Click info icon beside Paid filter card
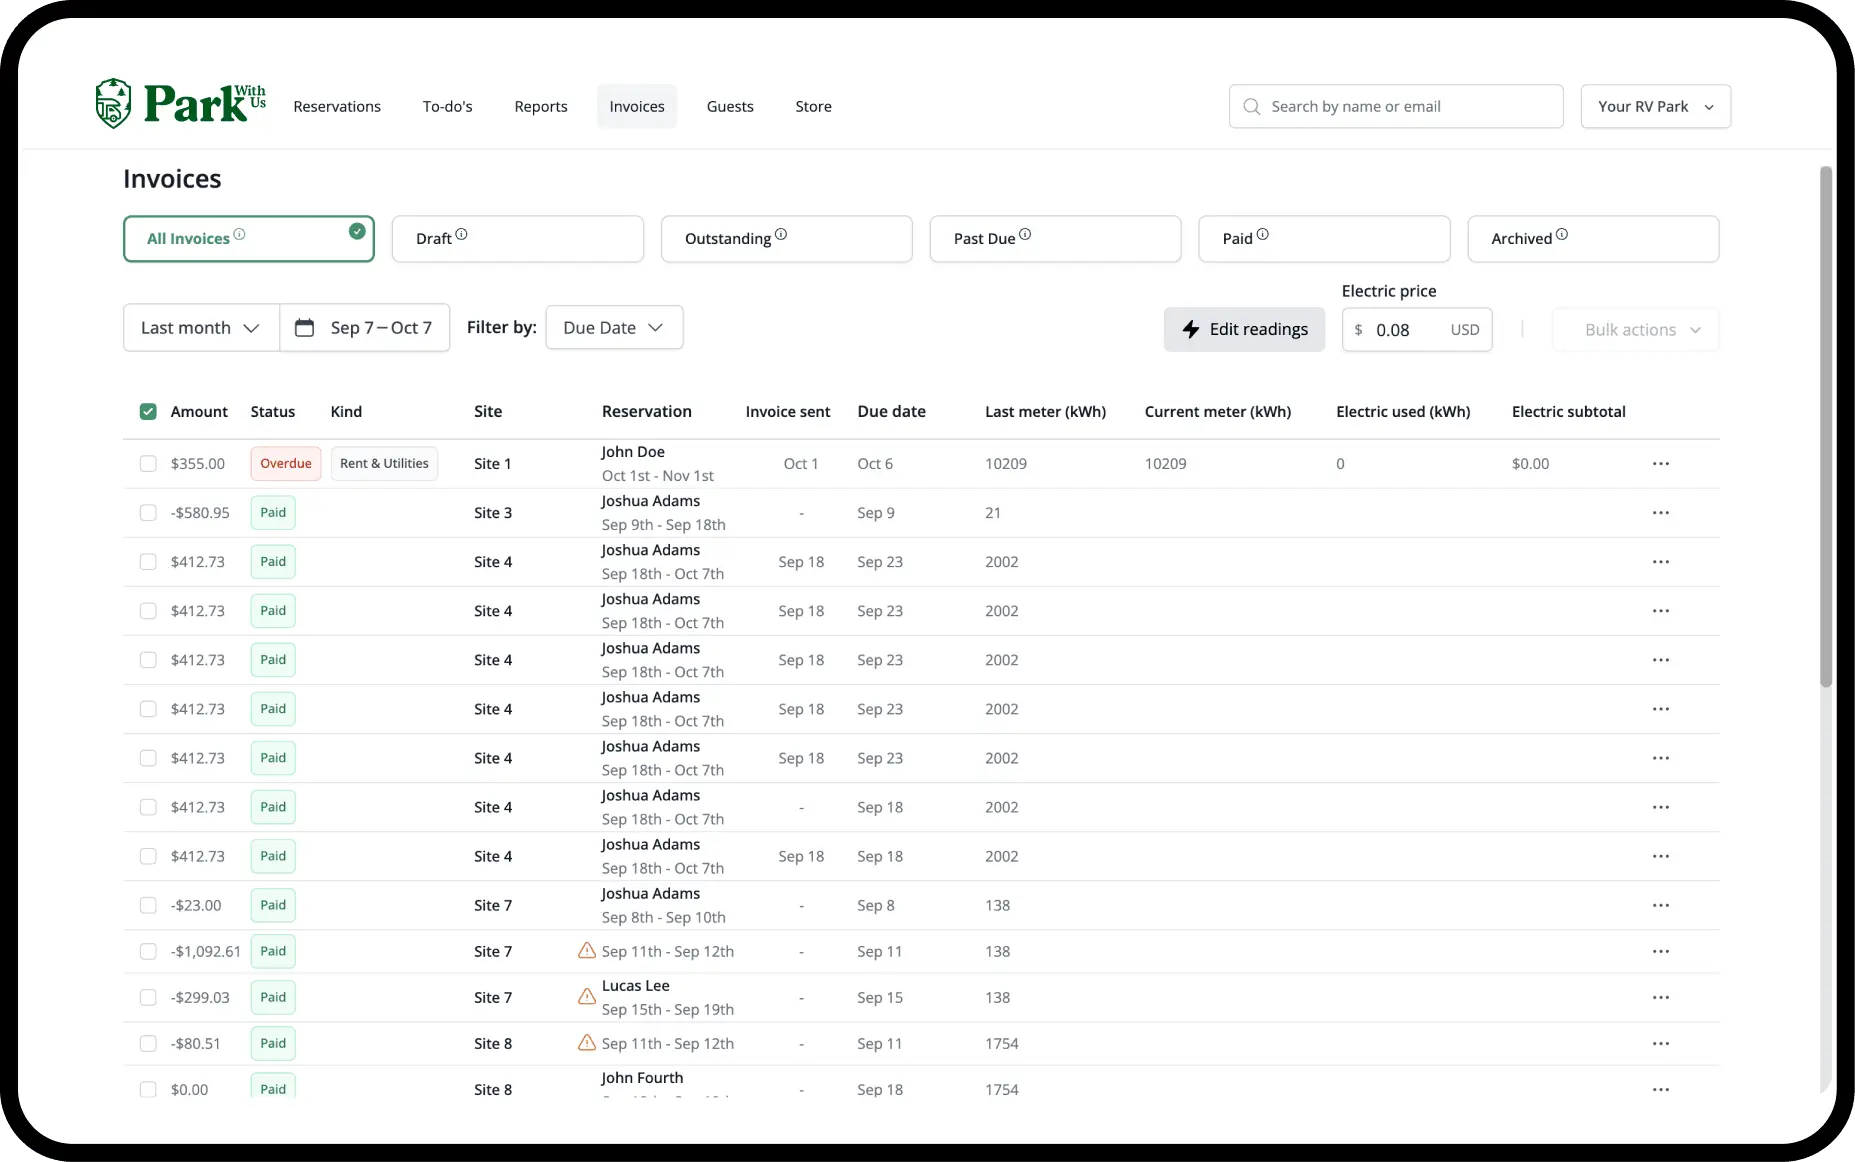The width and height of the screenshot is (1855, 1162). pyautogui.click(x=1263, y=235)
